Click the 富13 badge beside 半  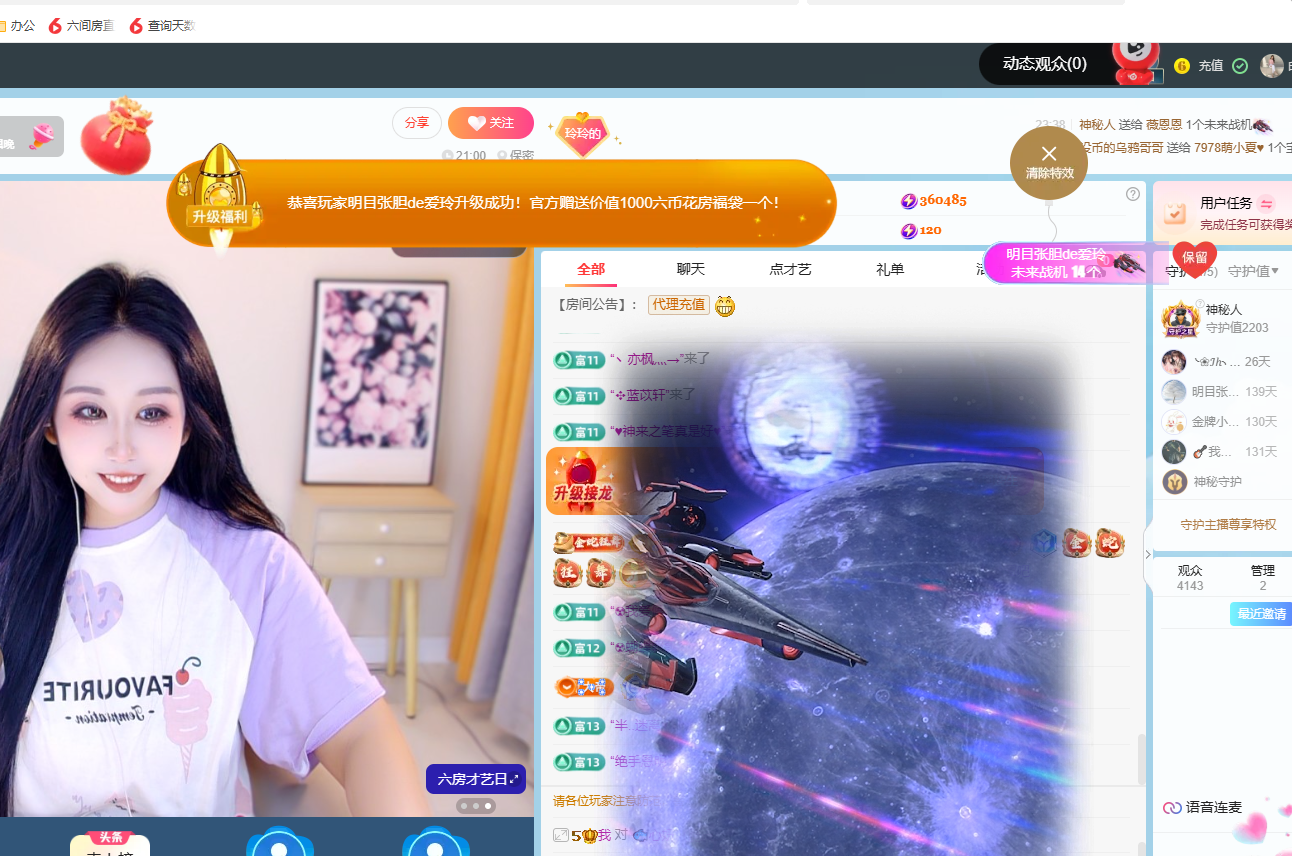click(x=579, y=726)
